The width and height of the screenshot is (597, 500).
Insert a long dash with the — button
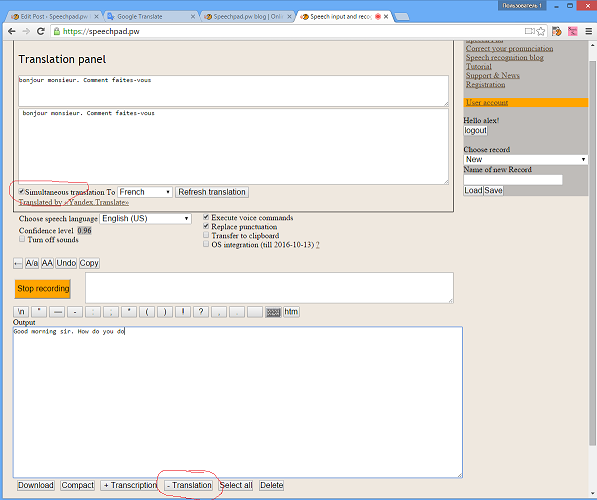coord(57,312)
